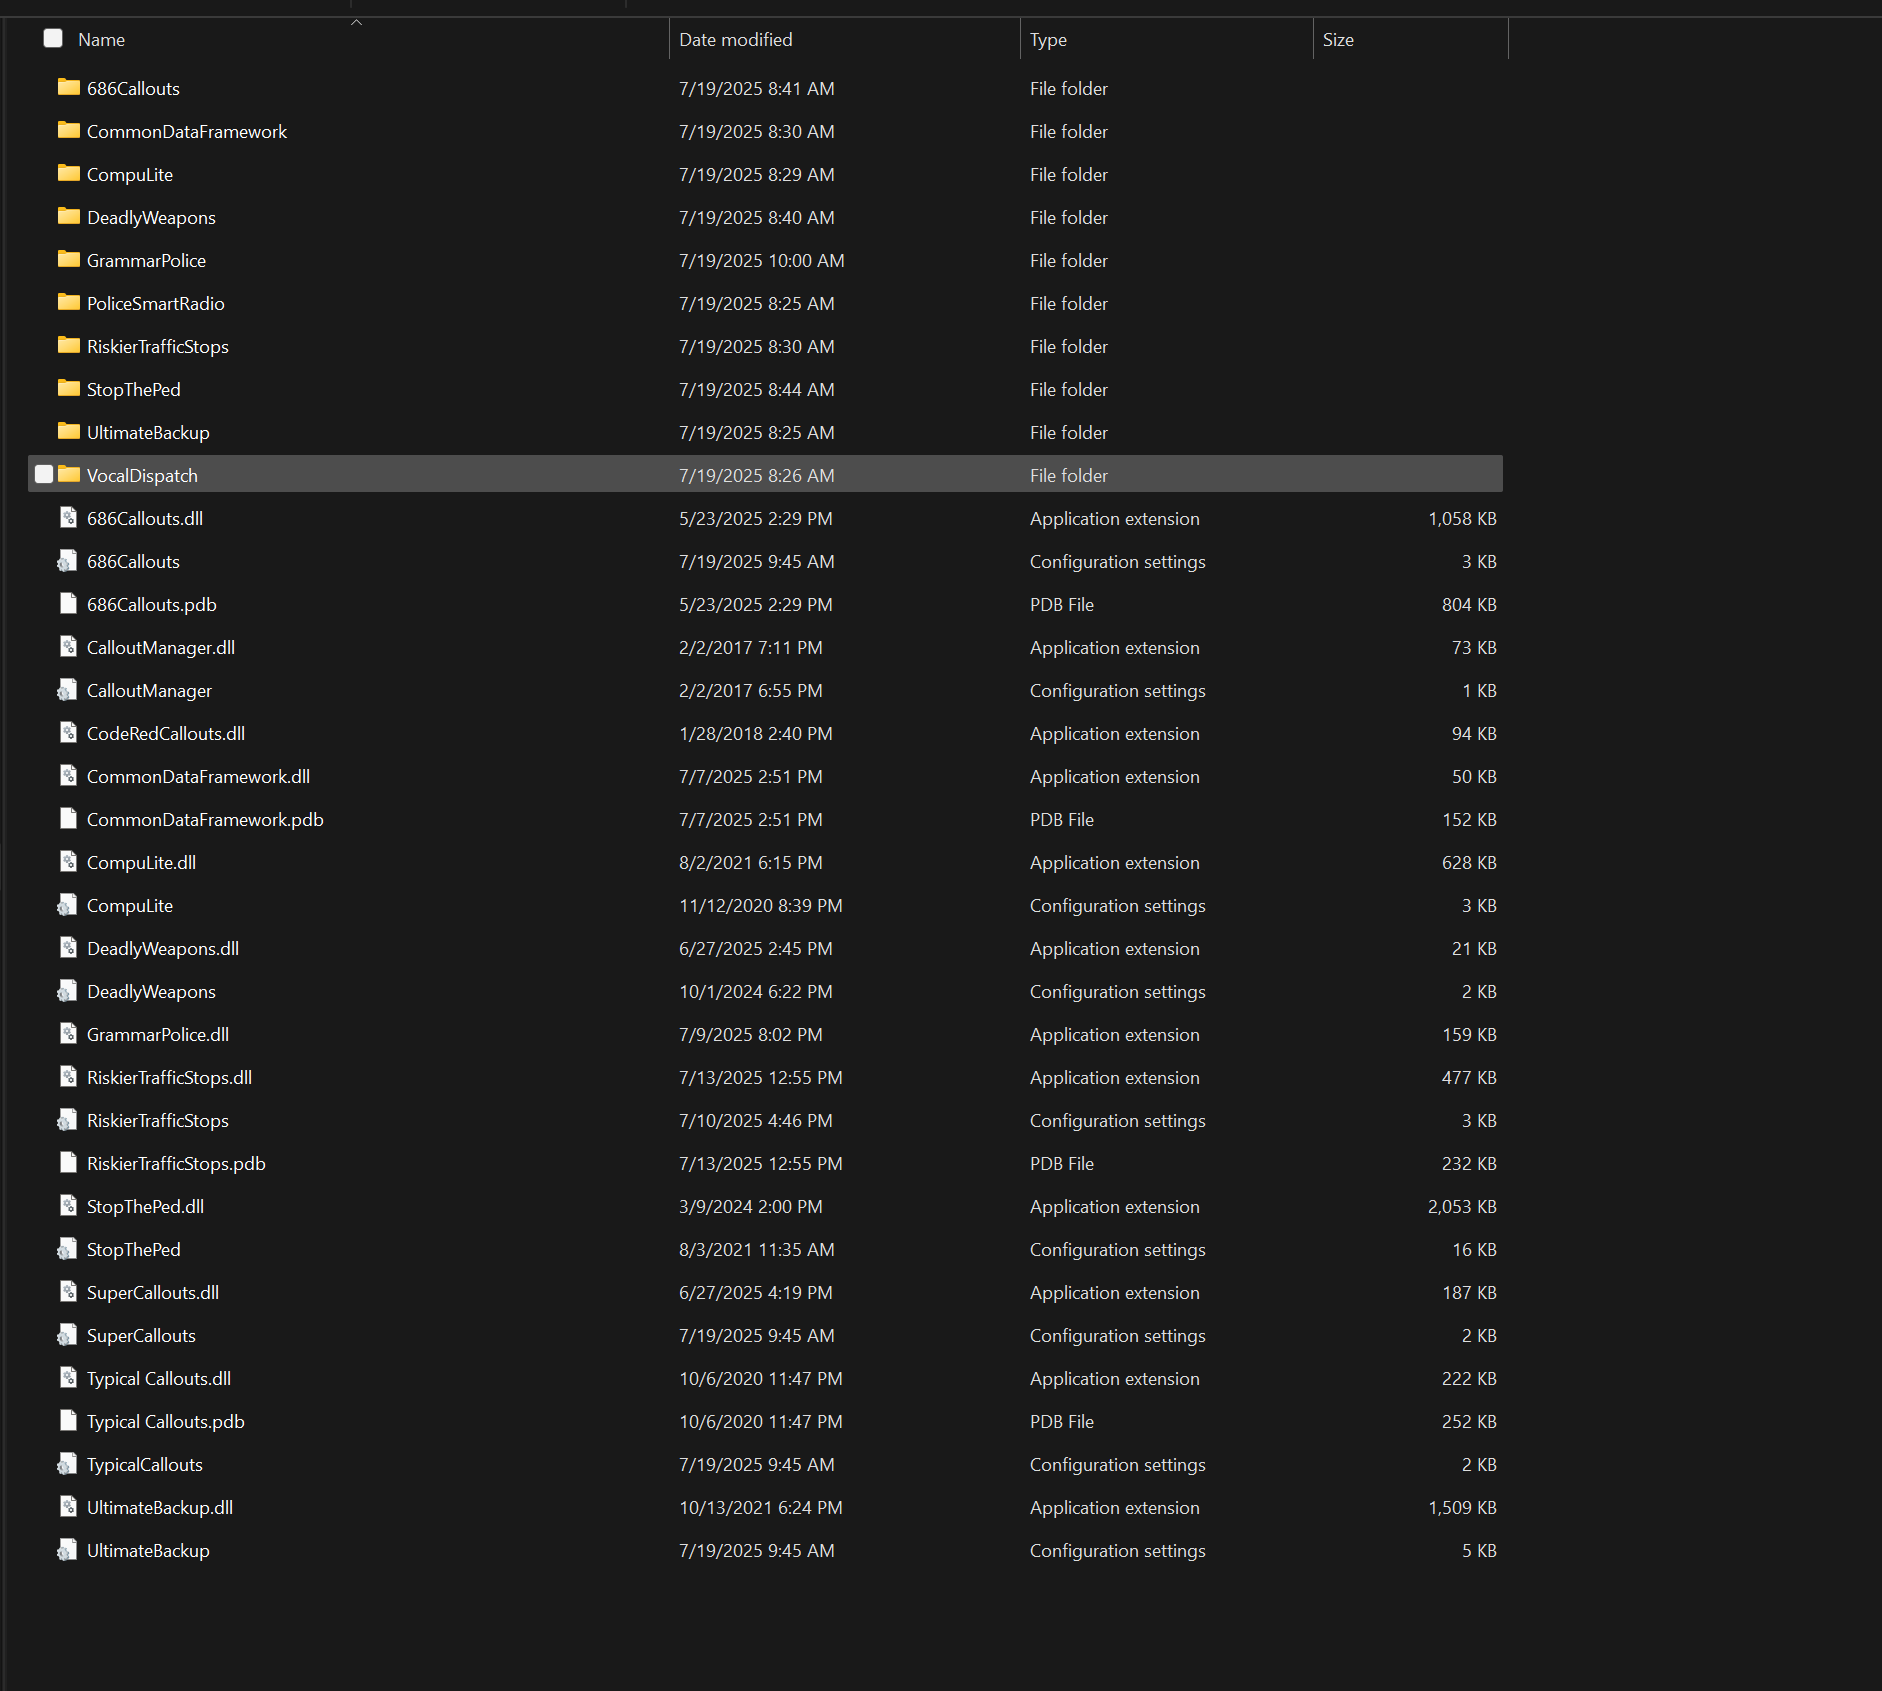
Task: Click the UltimateBackup.dll file icon
Action: (68, 1506)
